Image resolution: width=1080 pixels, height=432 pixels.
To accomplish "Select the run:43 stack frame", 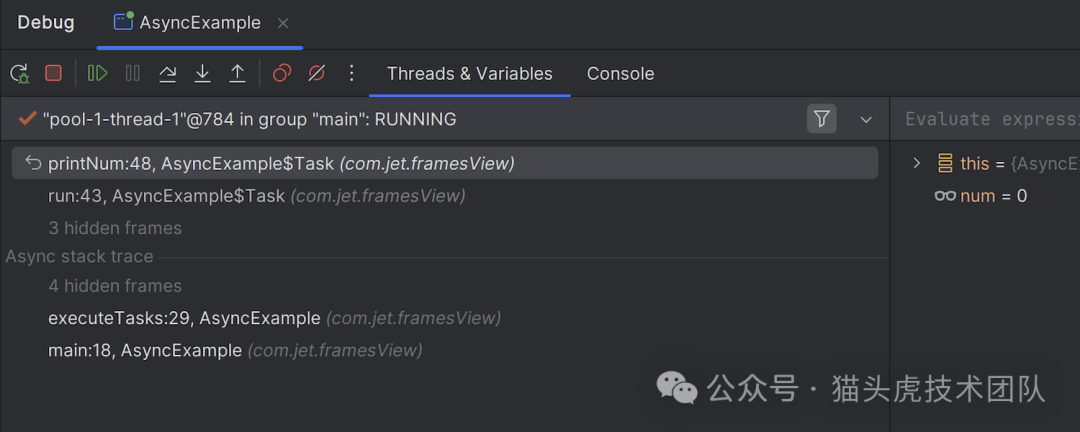I will [166, 196].
